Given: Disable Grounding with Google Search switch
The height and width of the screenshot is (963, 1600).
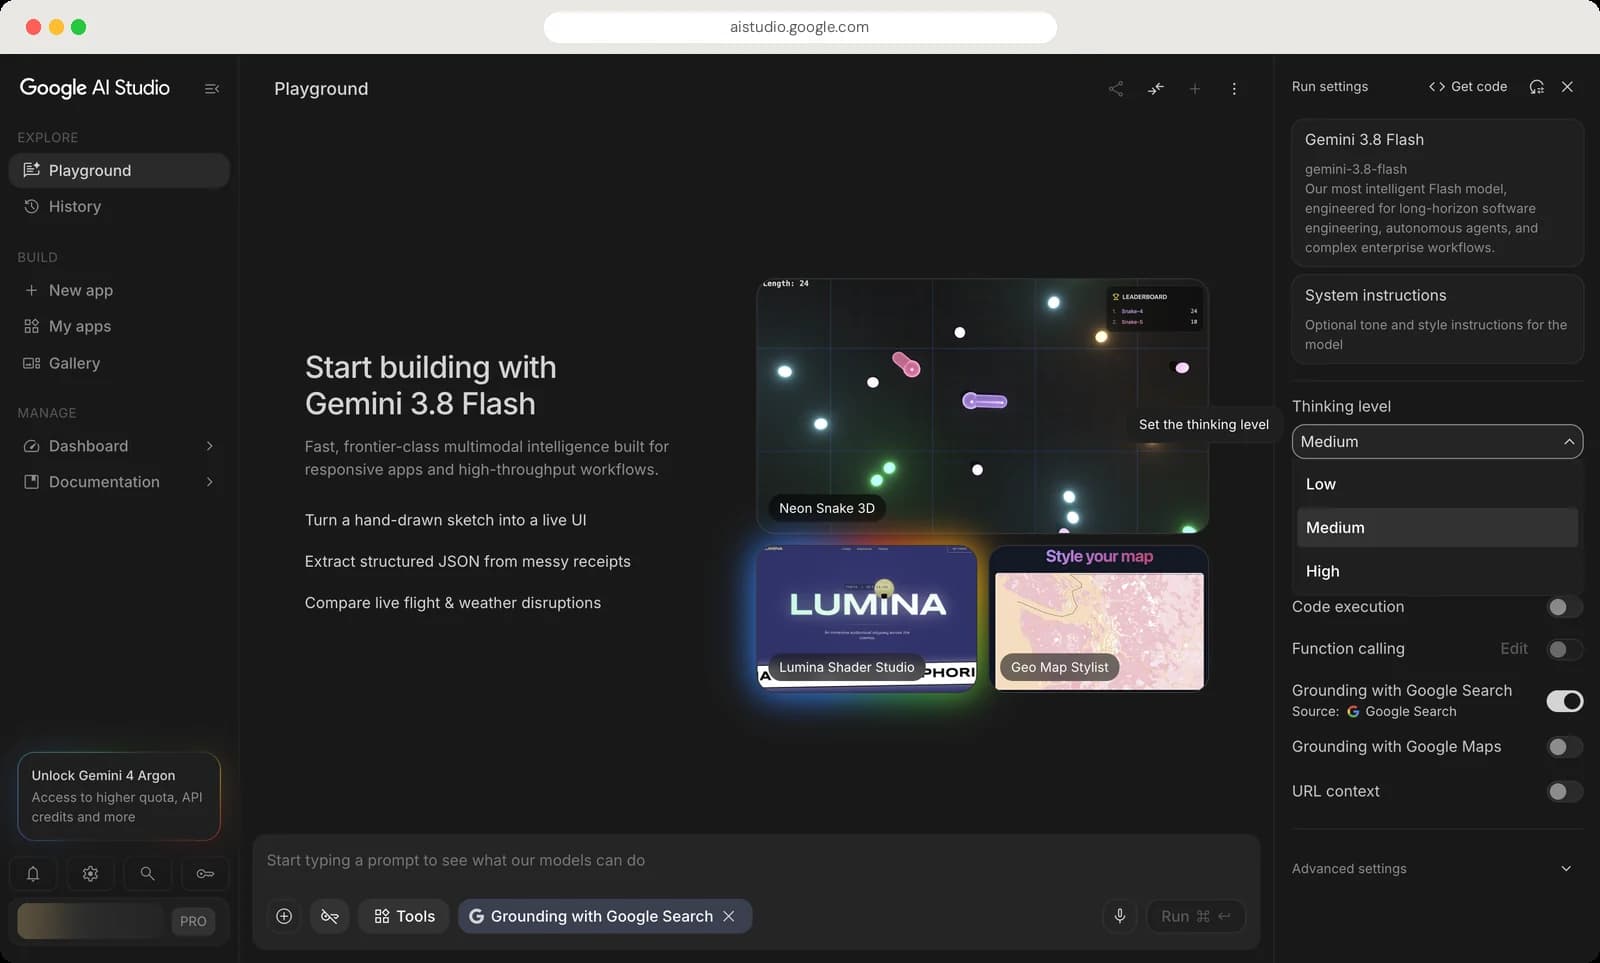Looking at the screenshot, I should point(1565,701).
